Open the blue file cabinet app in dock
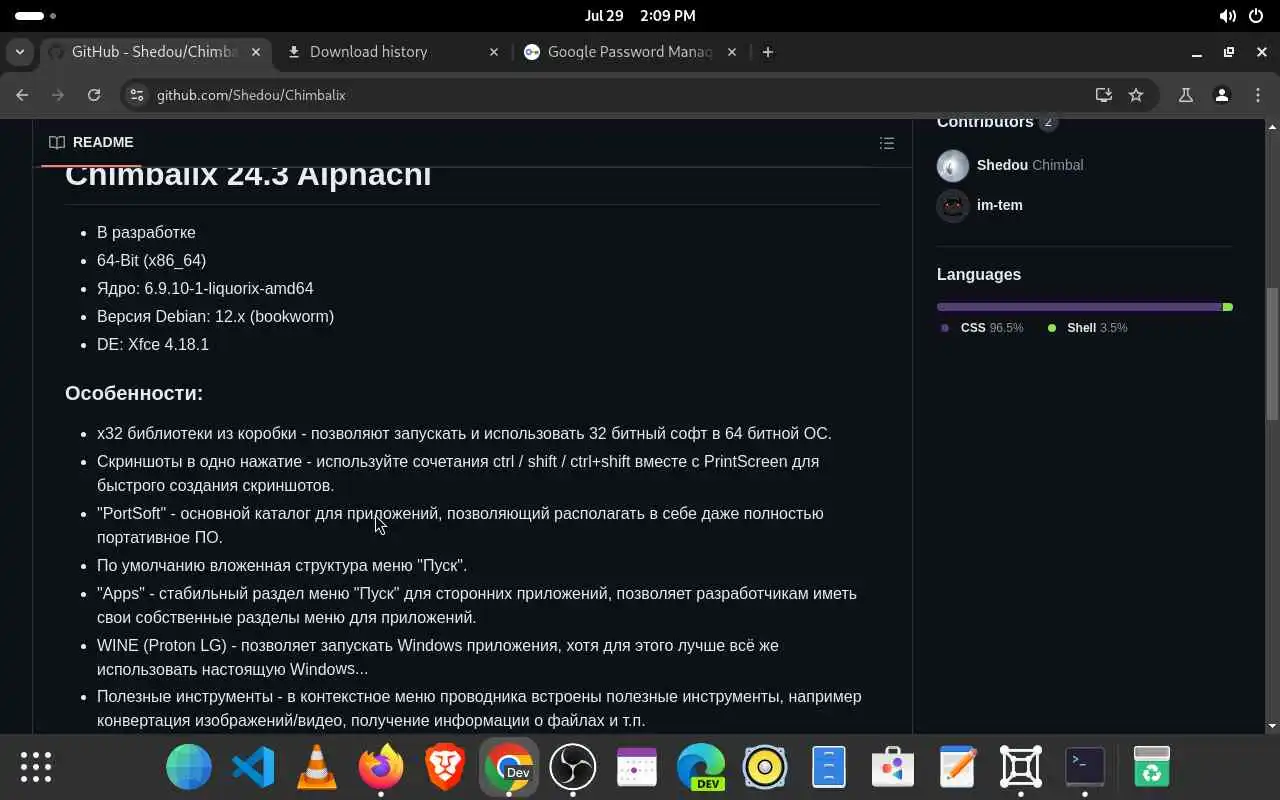The image size is (1280, 800). point(829,767)
